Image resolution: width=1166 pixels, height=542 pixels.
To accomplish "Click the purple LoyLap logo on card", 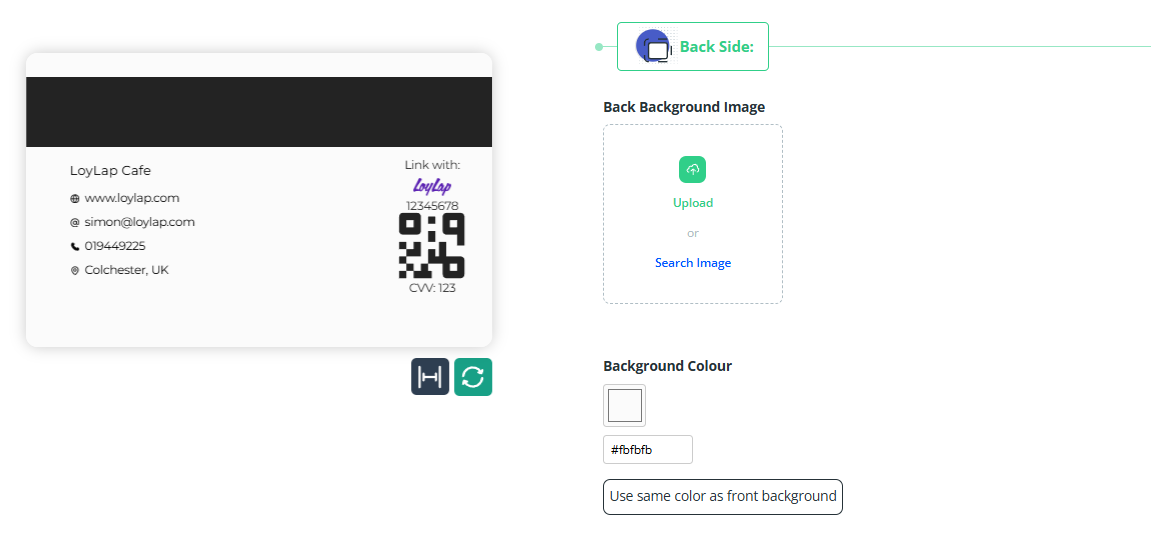I will coord(432,186).
